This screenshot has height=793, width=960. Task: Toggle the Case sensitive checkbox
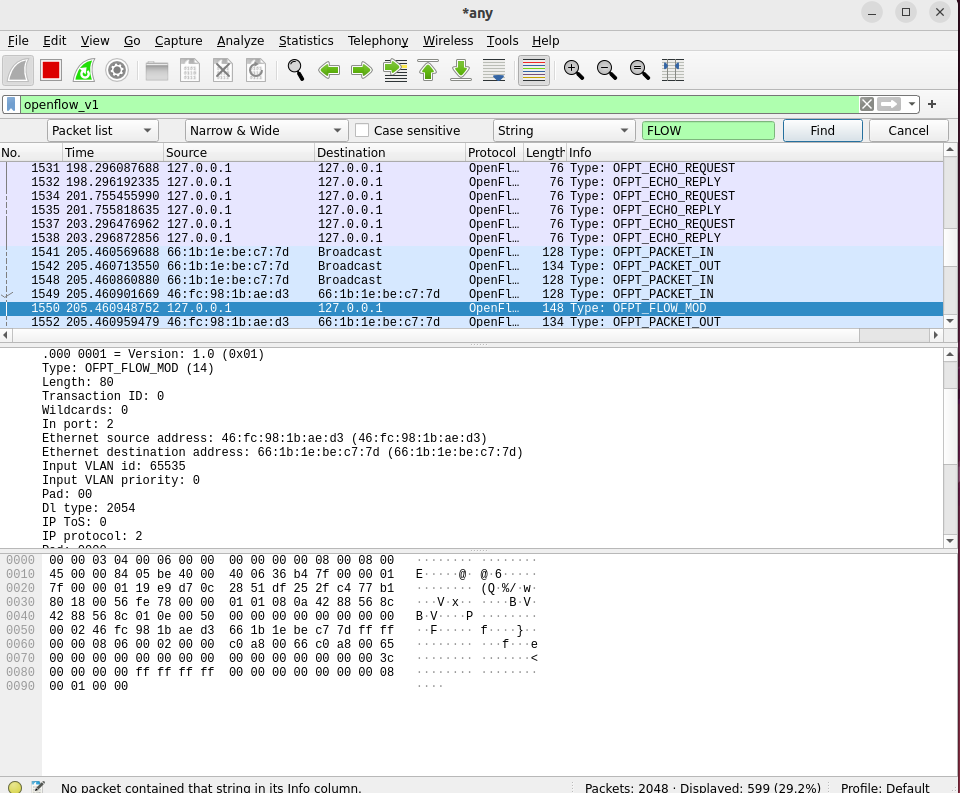click(362, 130)
